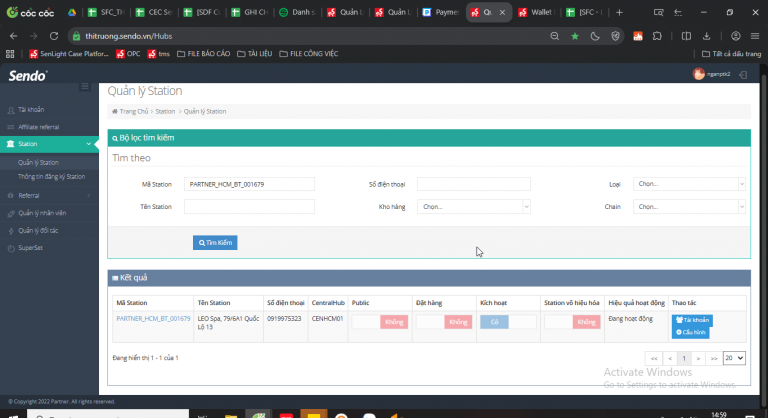Open the extensions puzzle icon
The height and width of the screenshot is (418, 768).
[657, 36]
